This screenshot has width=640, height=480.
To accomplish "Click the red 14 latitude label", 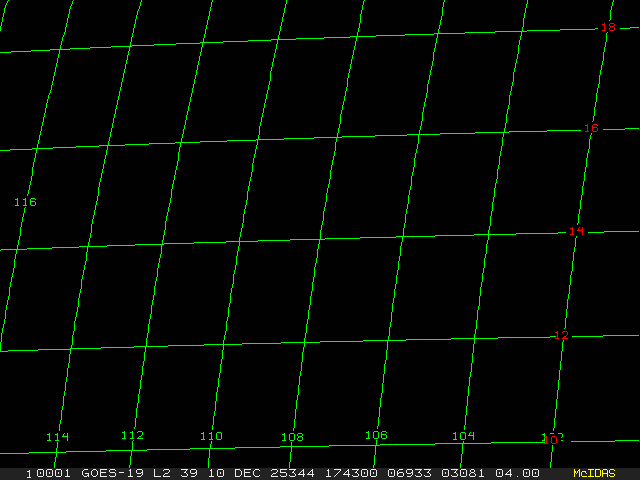I will [576, 231].
